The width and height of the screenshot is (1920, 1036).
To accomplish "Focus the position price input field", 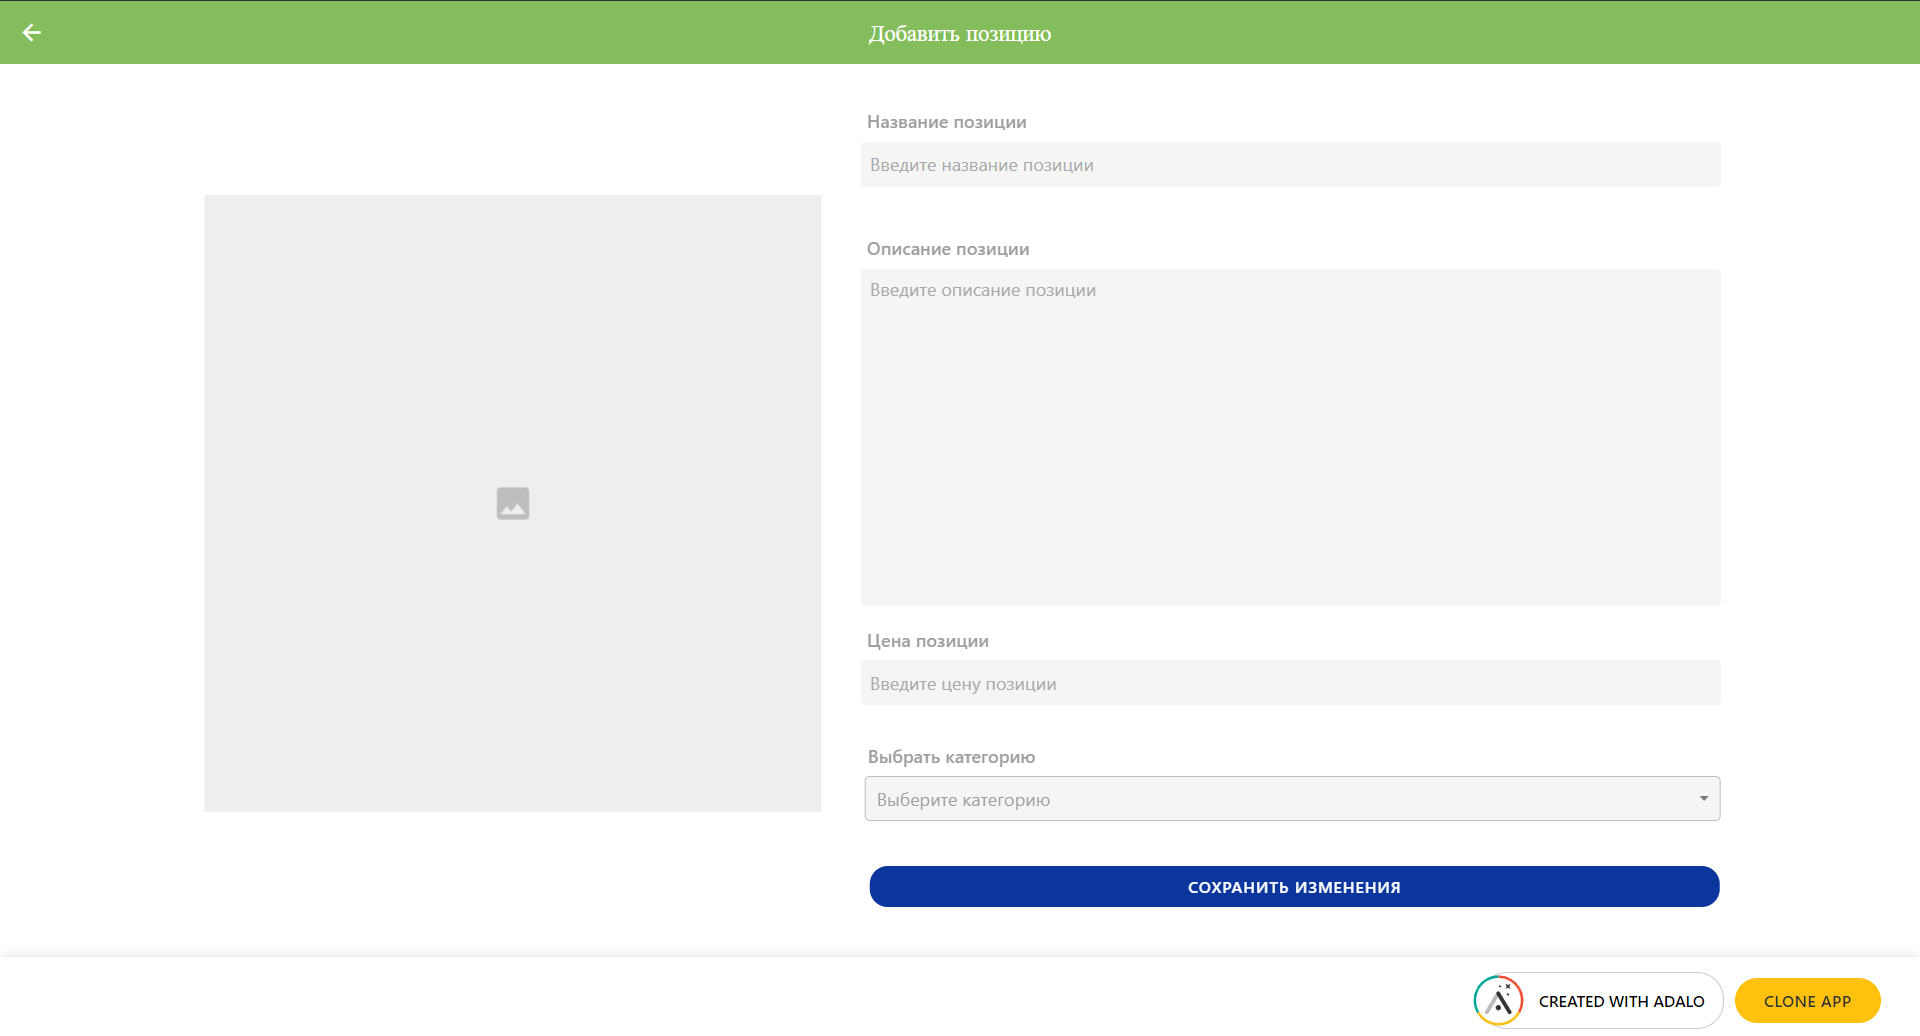I will click(x=1290, y=683).
